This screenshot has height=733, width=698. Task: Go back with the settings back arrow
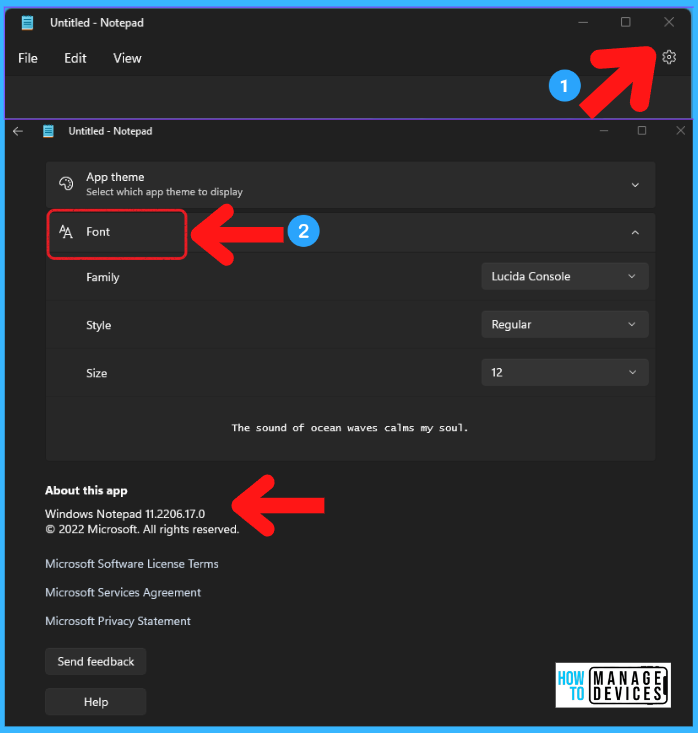tap(18, 131)
